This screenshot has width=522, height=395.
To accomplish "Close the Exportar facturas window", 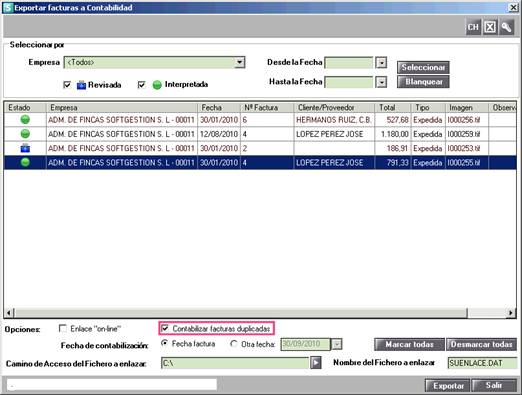I will pos(513,7).
